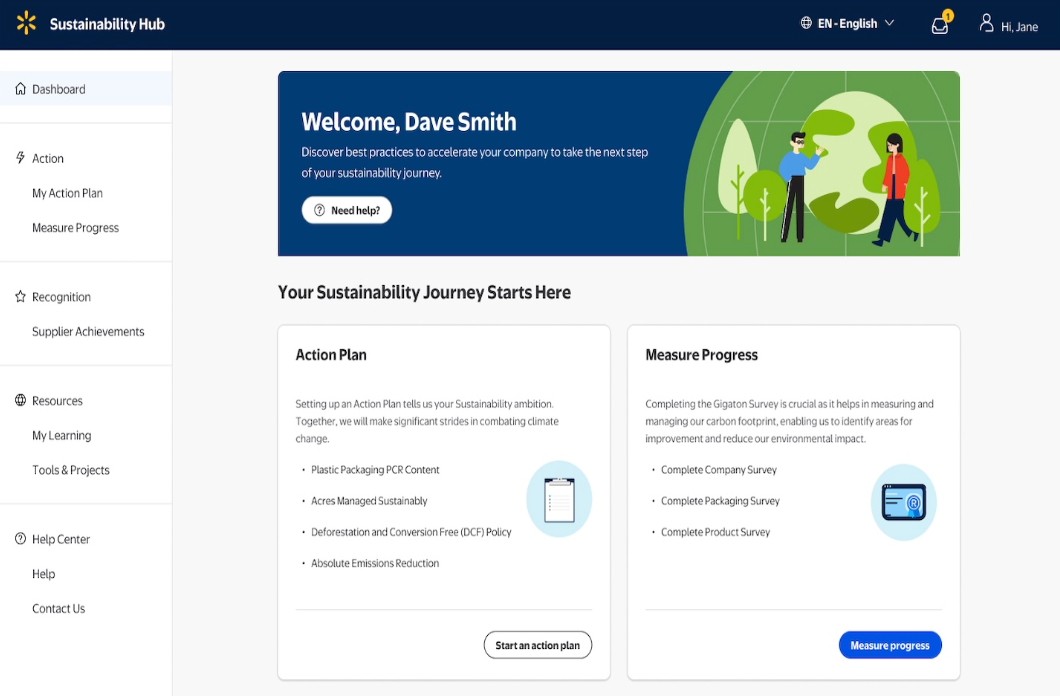The height and width of the screenshot is (696, 1060).
Task: Open the EN - English language selector
Action: 848,23
